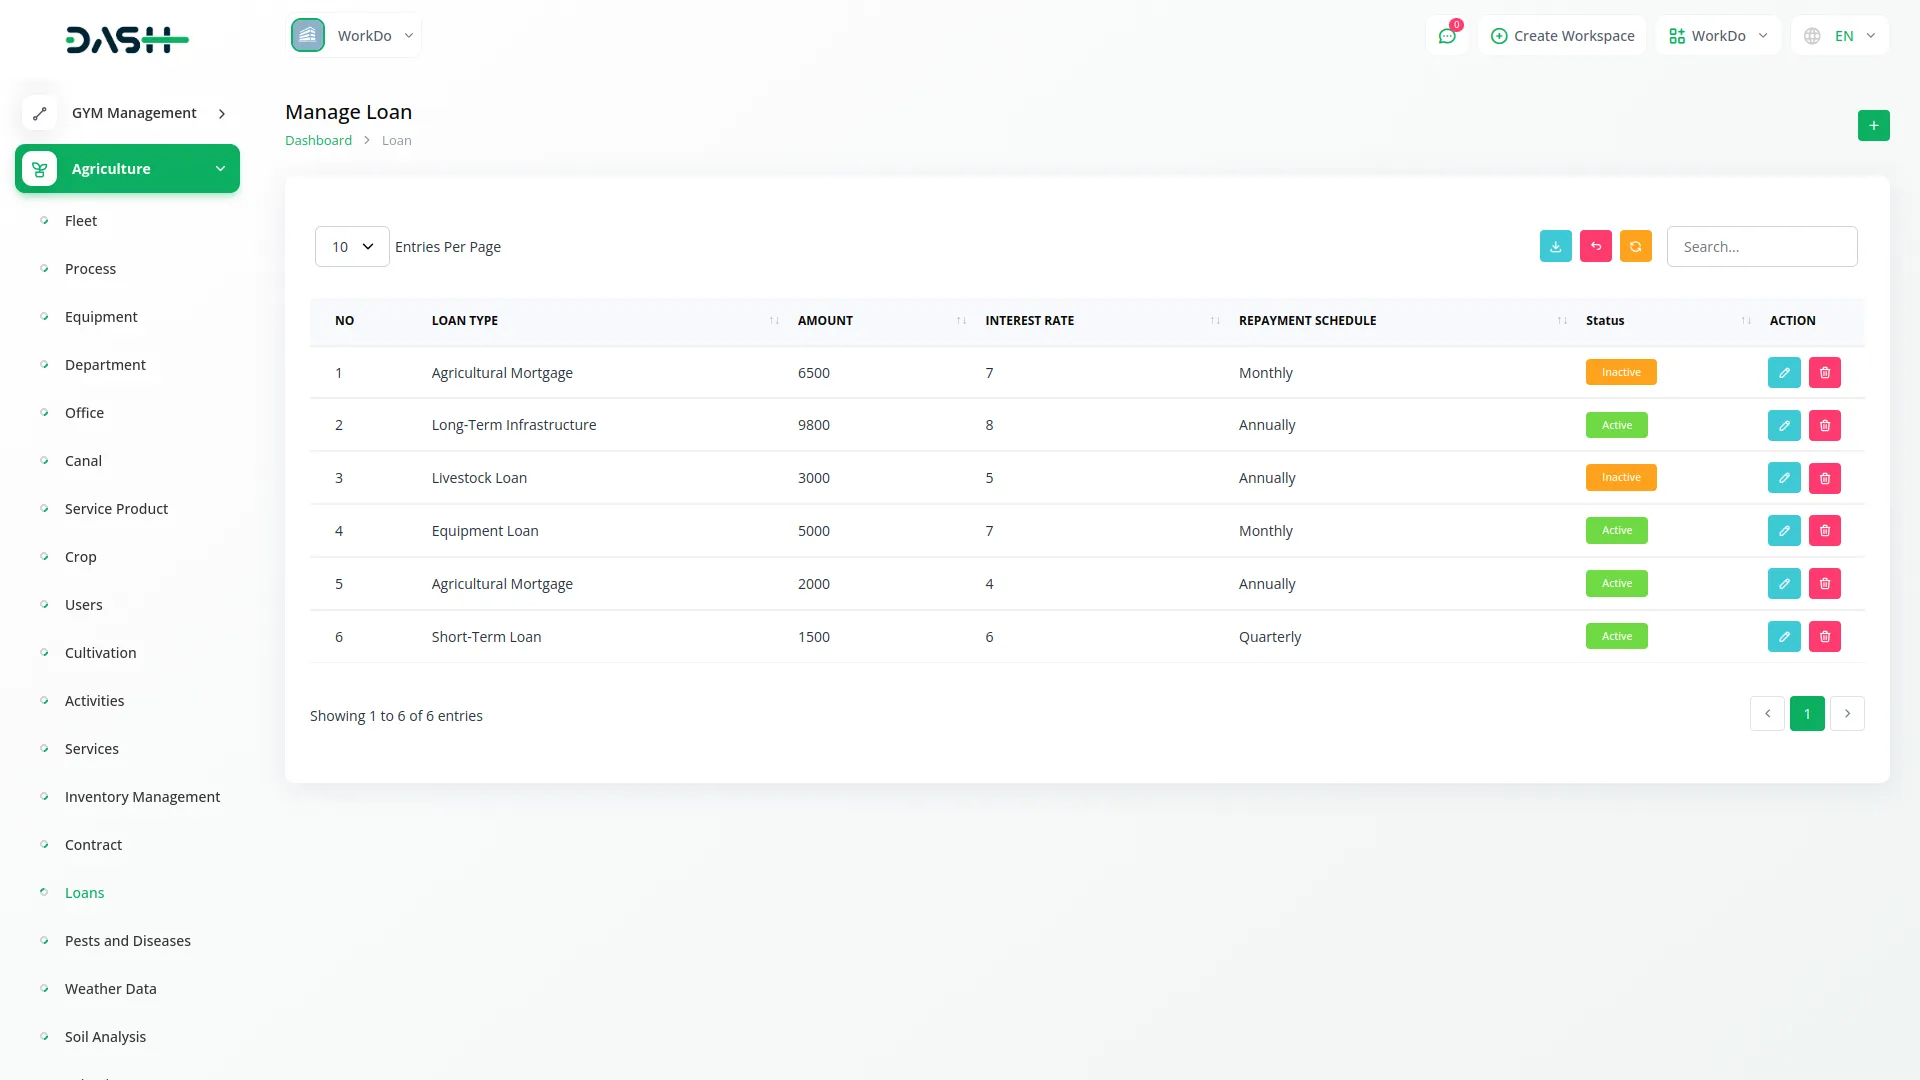The width and height of the screenshot is (1920, 1080).
Task: Follow the Dashboard breadcrumb link
Action: 318,141
